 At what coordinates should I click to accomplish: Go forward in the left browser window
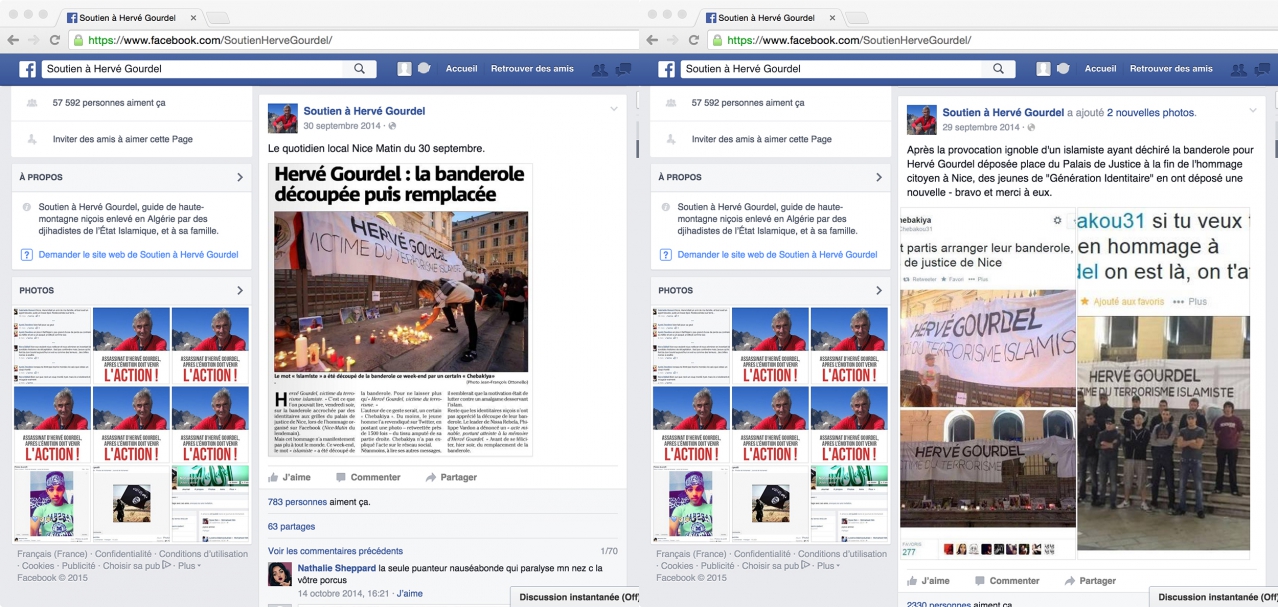point(34,40)
